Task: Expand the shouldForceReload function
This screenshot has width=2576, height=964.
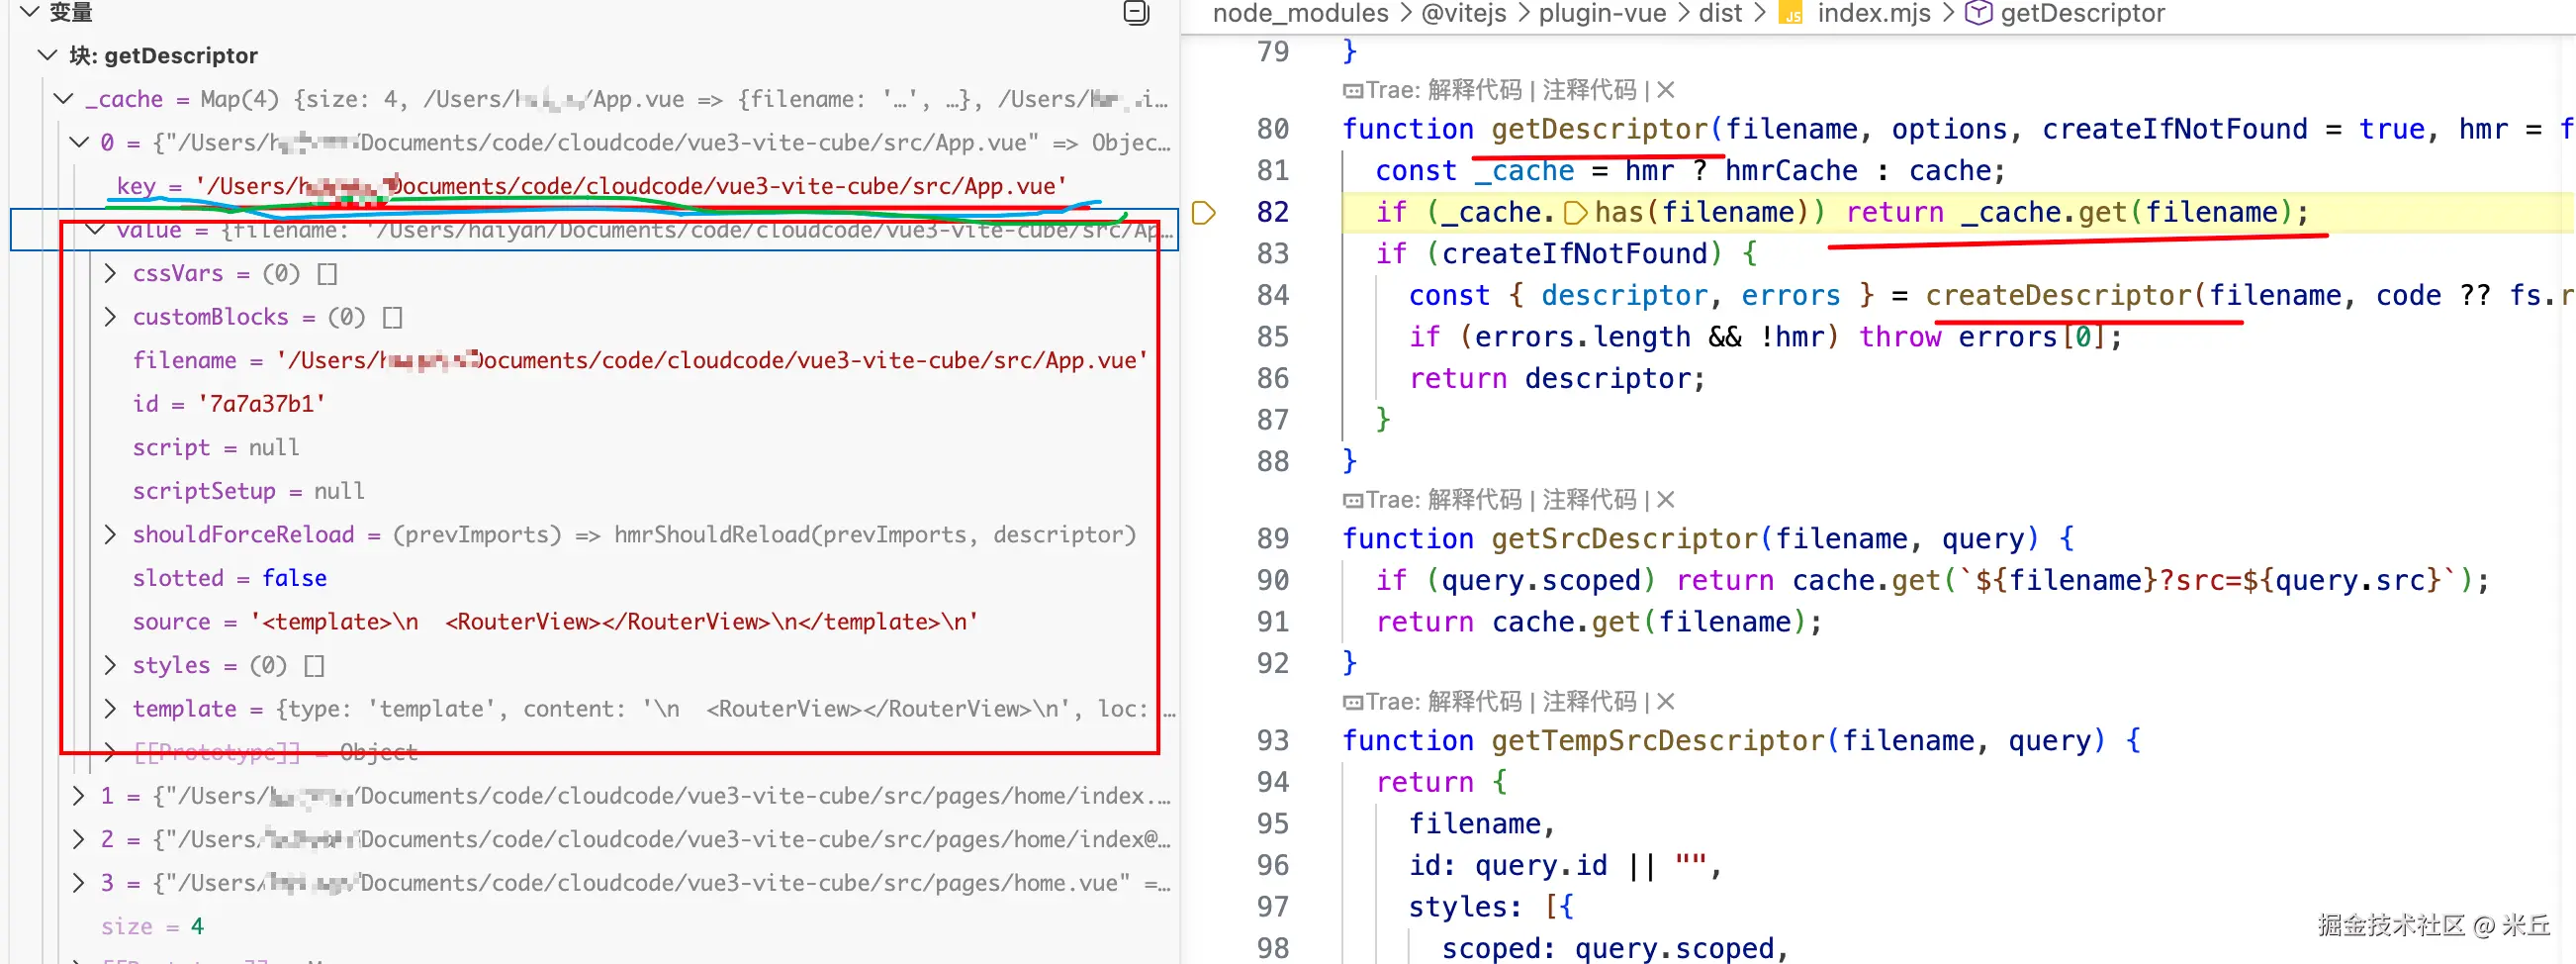Action: (111, 535)
